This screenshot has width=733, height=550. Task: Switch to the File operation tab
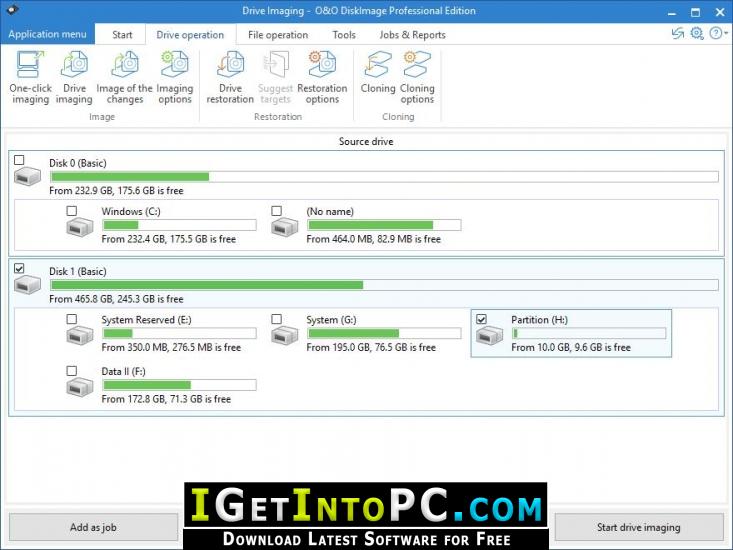pyautogui.click(x=278, y=35)
